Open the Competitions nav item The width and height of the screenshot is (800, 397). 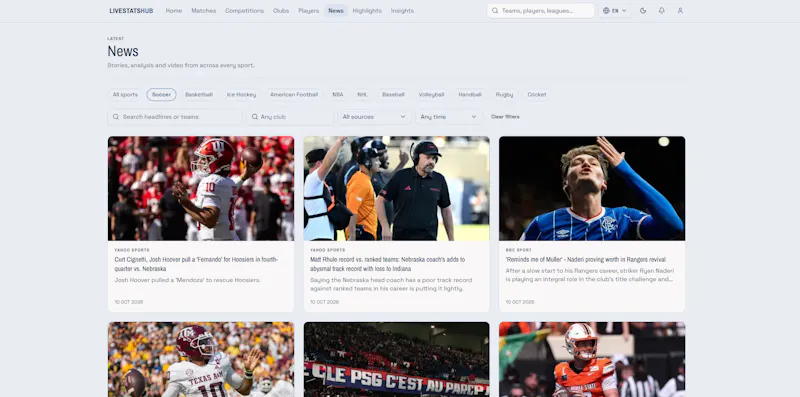tap(244, 11)
